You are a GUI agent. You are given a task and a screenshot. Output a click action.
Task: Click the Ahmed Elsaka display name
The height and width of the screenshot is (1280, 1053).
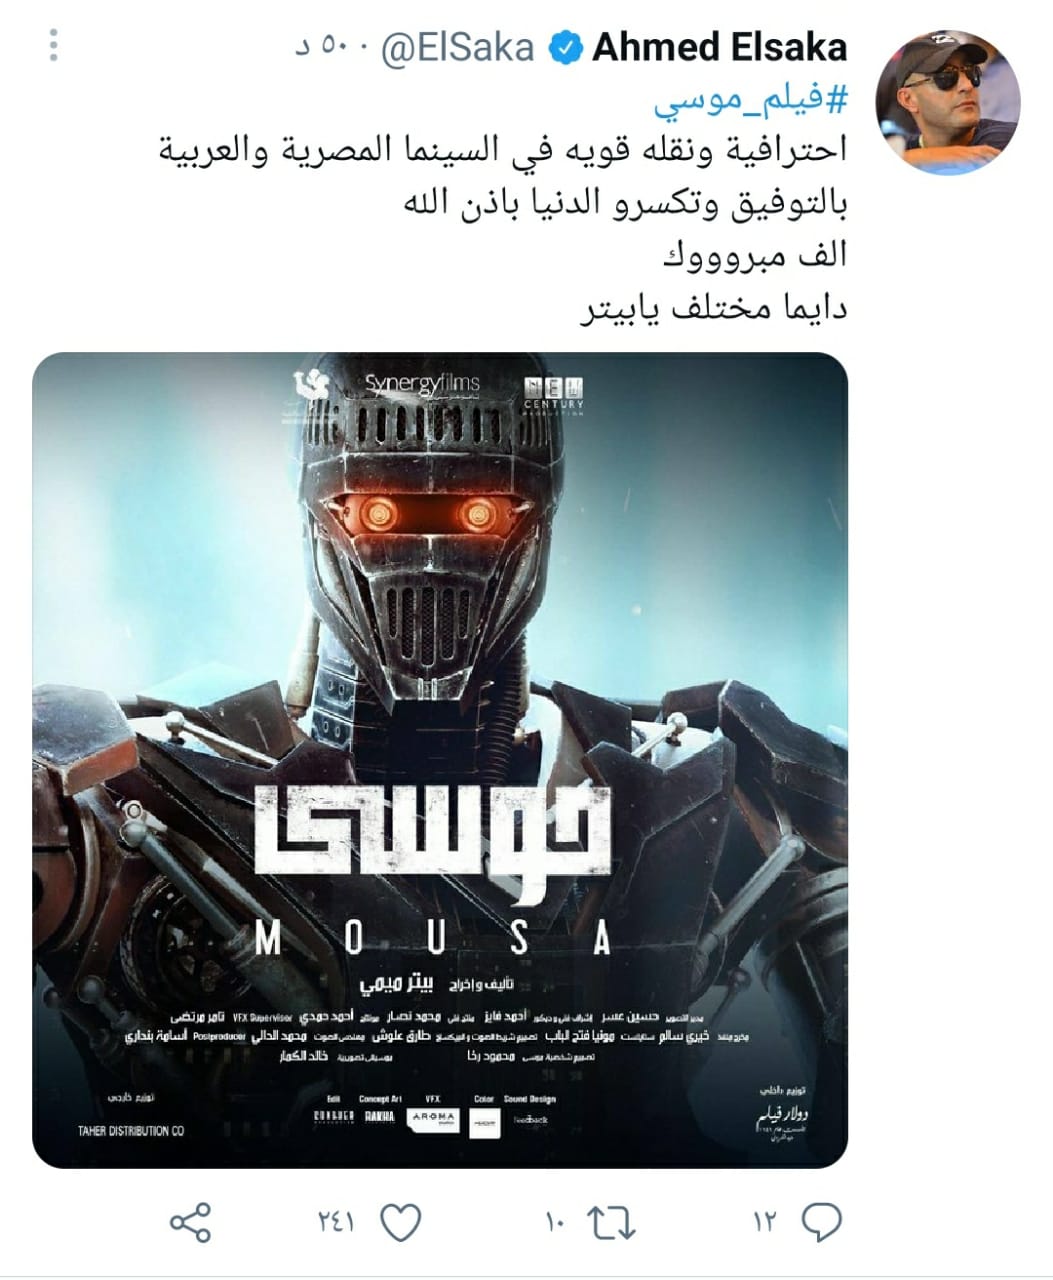(720, 47)
